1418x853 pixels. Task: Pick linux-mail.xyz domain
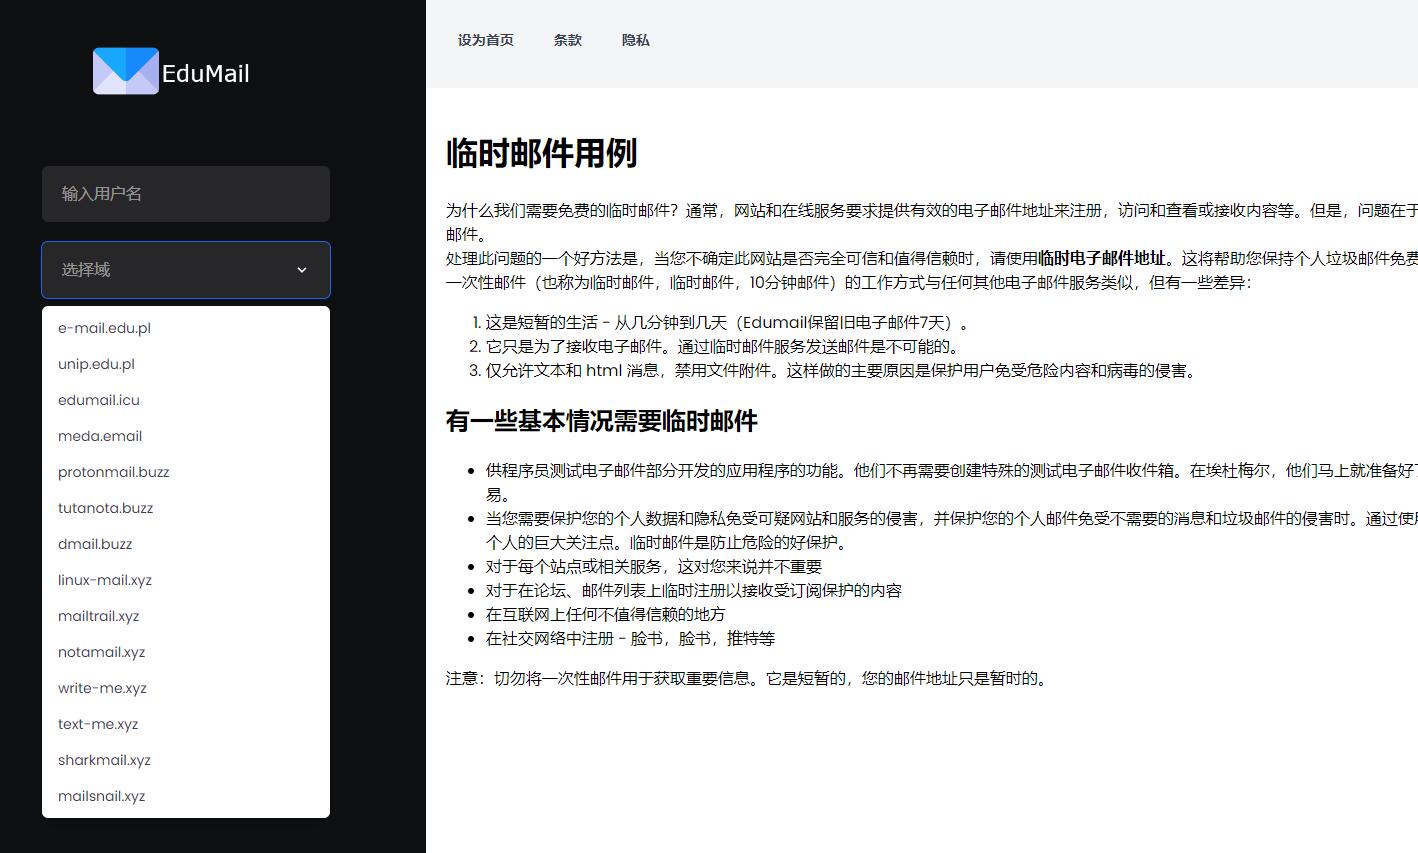click(105, 580)
